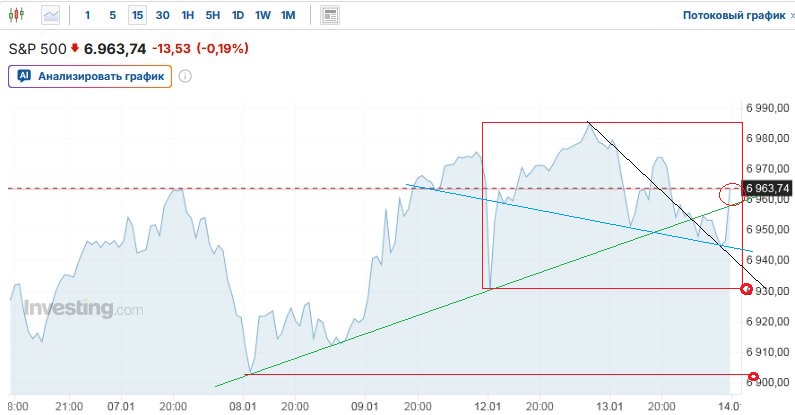Set the 1-minute timeframe
Viewport: 795px width, 415px height.
[x=88, y=16]
